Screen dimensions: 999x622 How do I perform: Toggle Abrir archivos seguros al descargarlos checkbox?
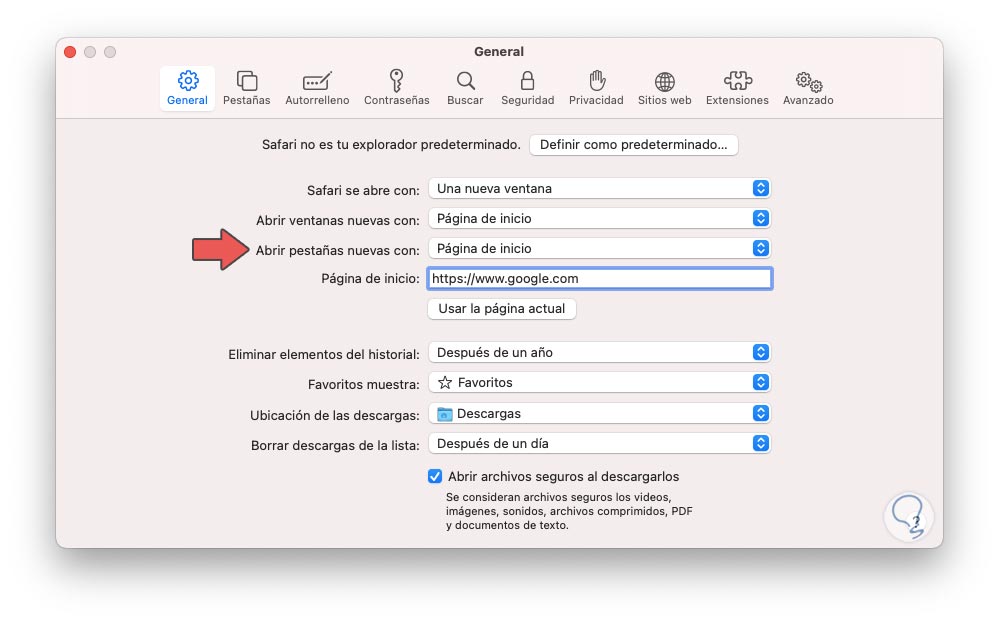coord(435,476)
